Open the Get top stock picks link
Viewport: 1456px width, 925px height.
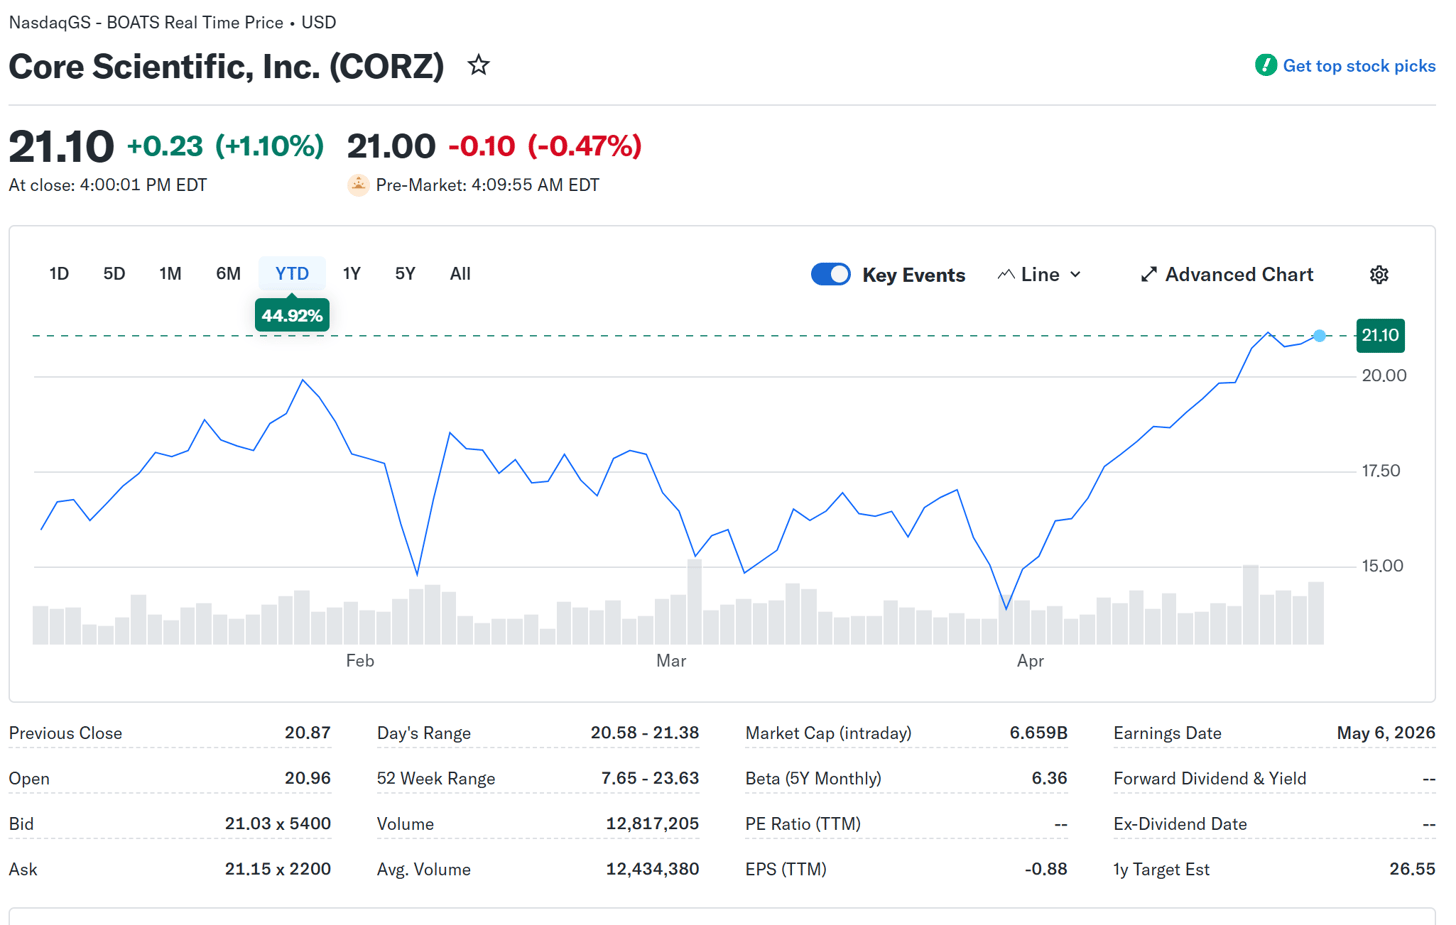click(1358, 66)
